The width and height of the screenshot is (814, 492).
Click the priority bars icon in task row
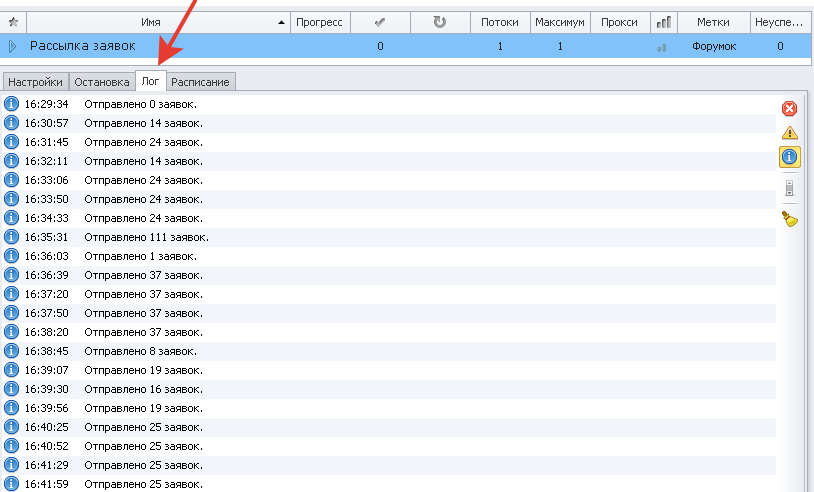click(x=661, y=48)
